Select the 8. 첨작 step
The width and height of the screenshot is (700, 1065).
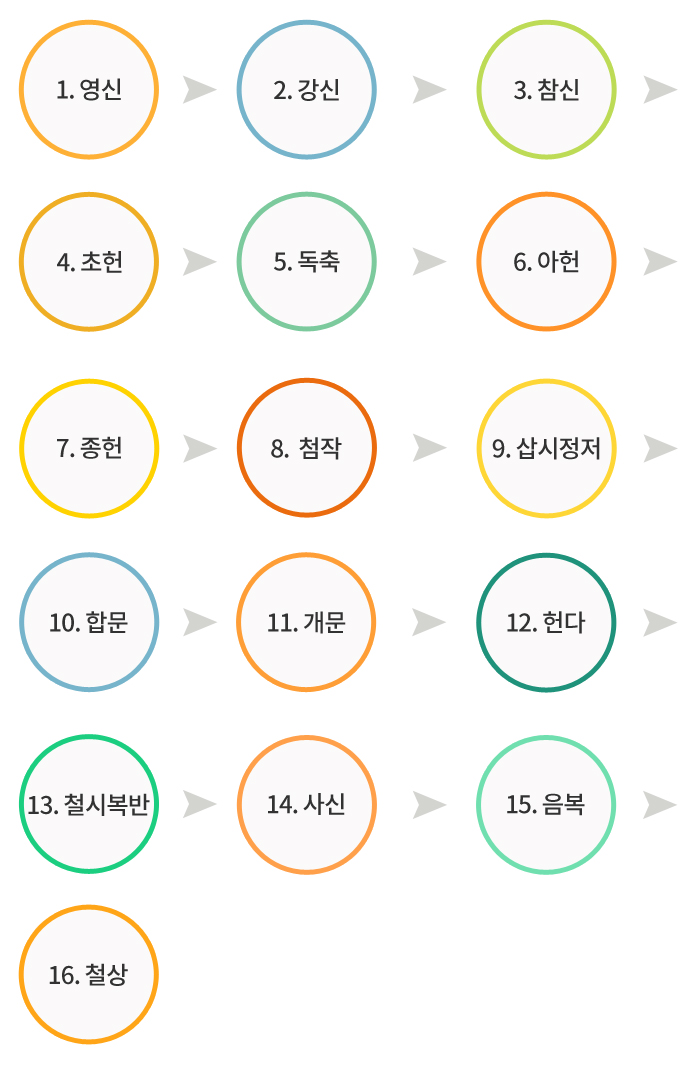[x=306, y=448]
